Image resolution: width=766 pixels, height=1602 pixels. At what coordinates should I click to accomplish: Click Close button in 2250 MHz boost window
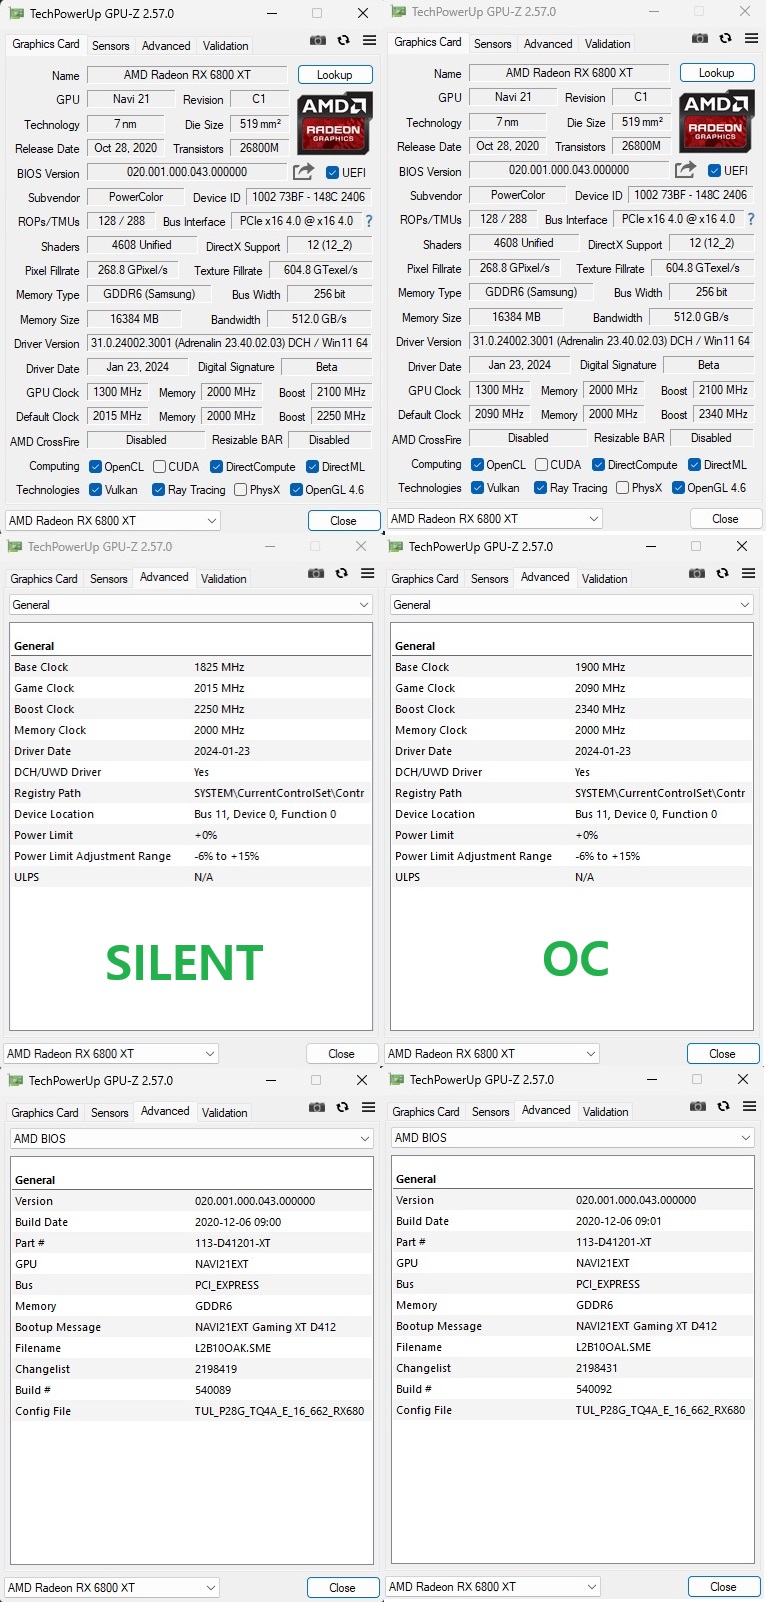344,521
